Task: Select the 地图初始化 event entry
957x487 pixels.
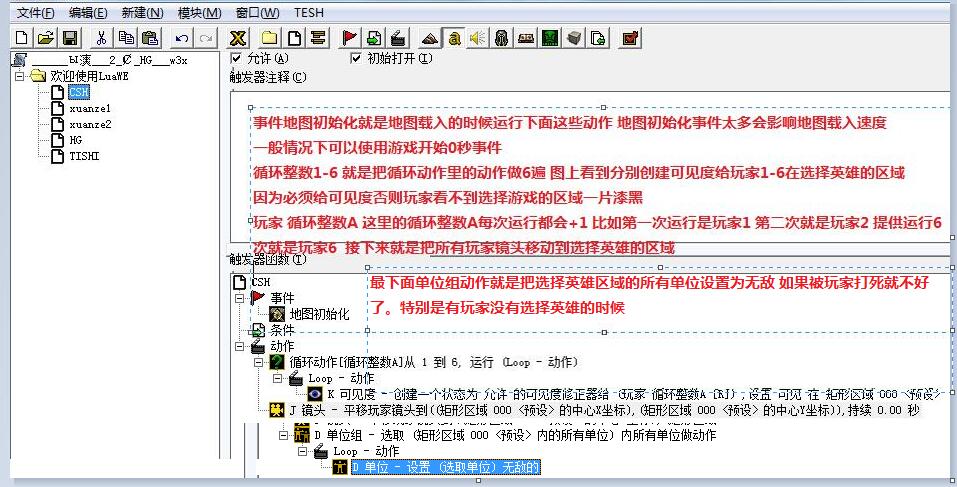Action: (x=318, y=314)
